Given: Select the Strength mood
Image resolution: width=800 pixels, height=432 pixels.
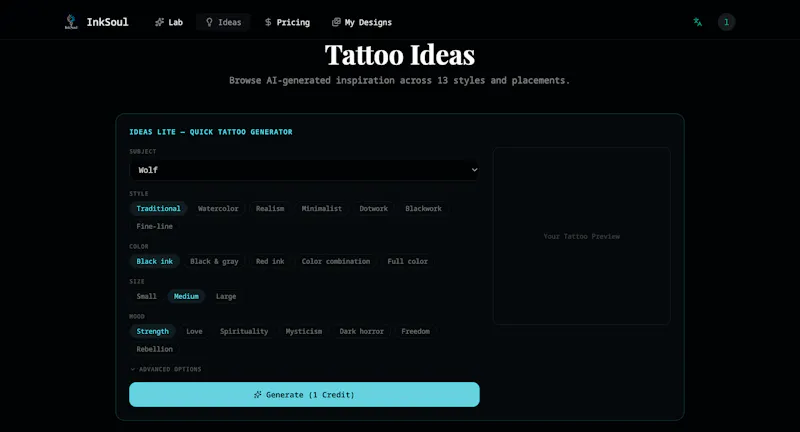Looking at the screenshot, I should [153, 332].
